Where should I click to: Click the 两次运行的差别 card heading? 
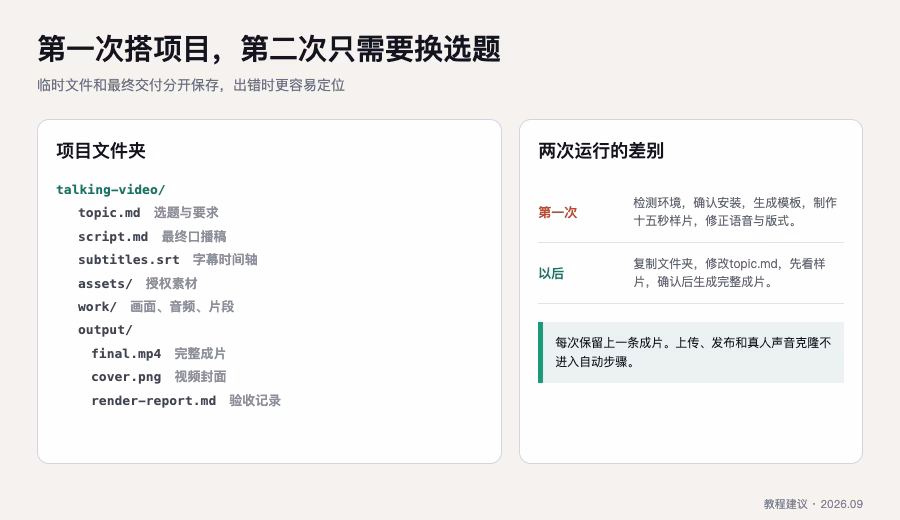(601, 151)
